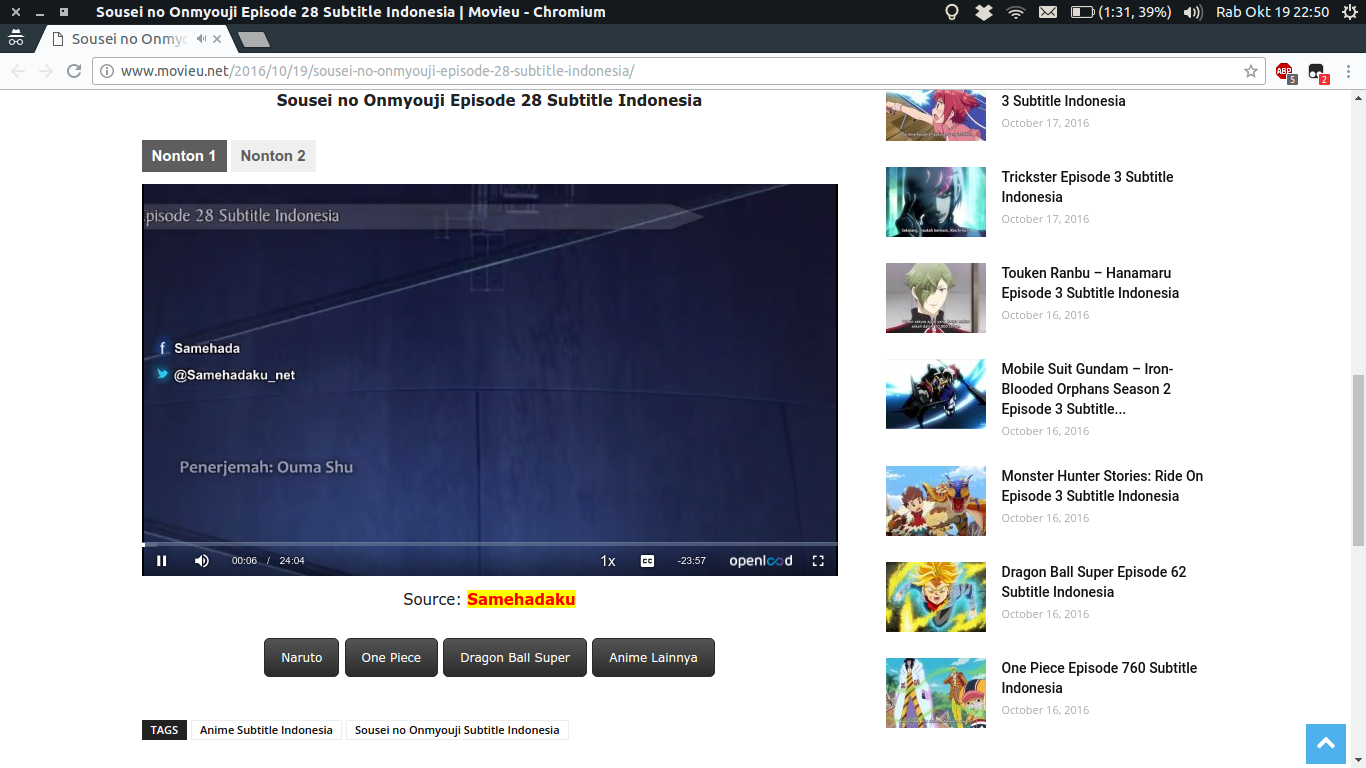This screenshot has height=768, width=1366.
Task: Click the address bar URL field
Action: click(678, 71)
